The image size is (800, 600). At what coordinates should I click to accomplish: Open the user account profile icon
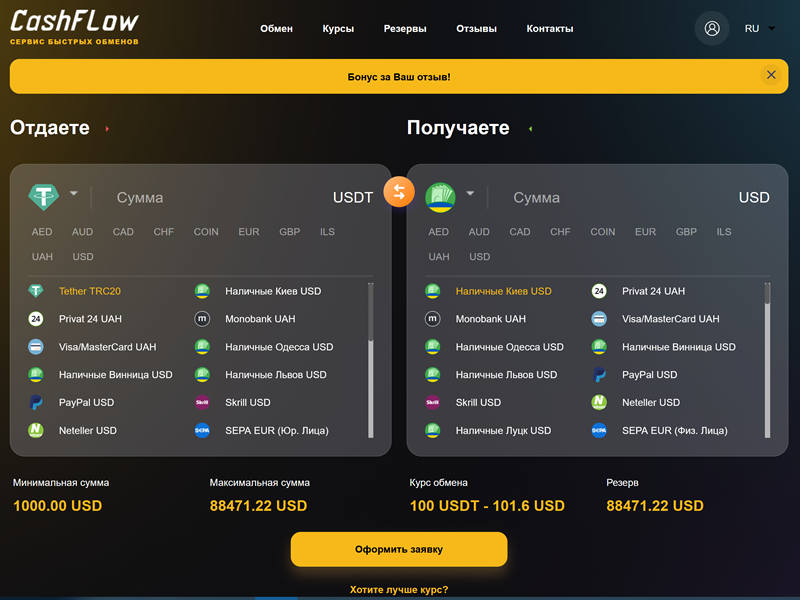[x=712, y=28]
